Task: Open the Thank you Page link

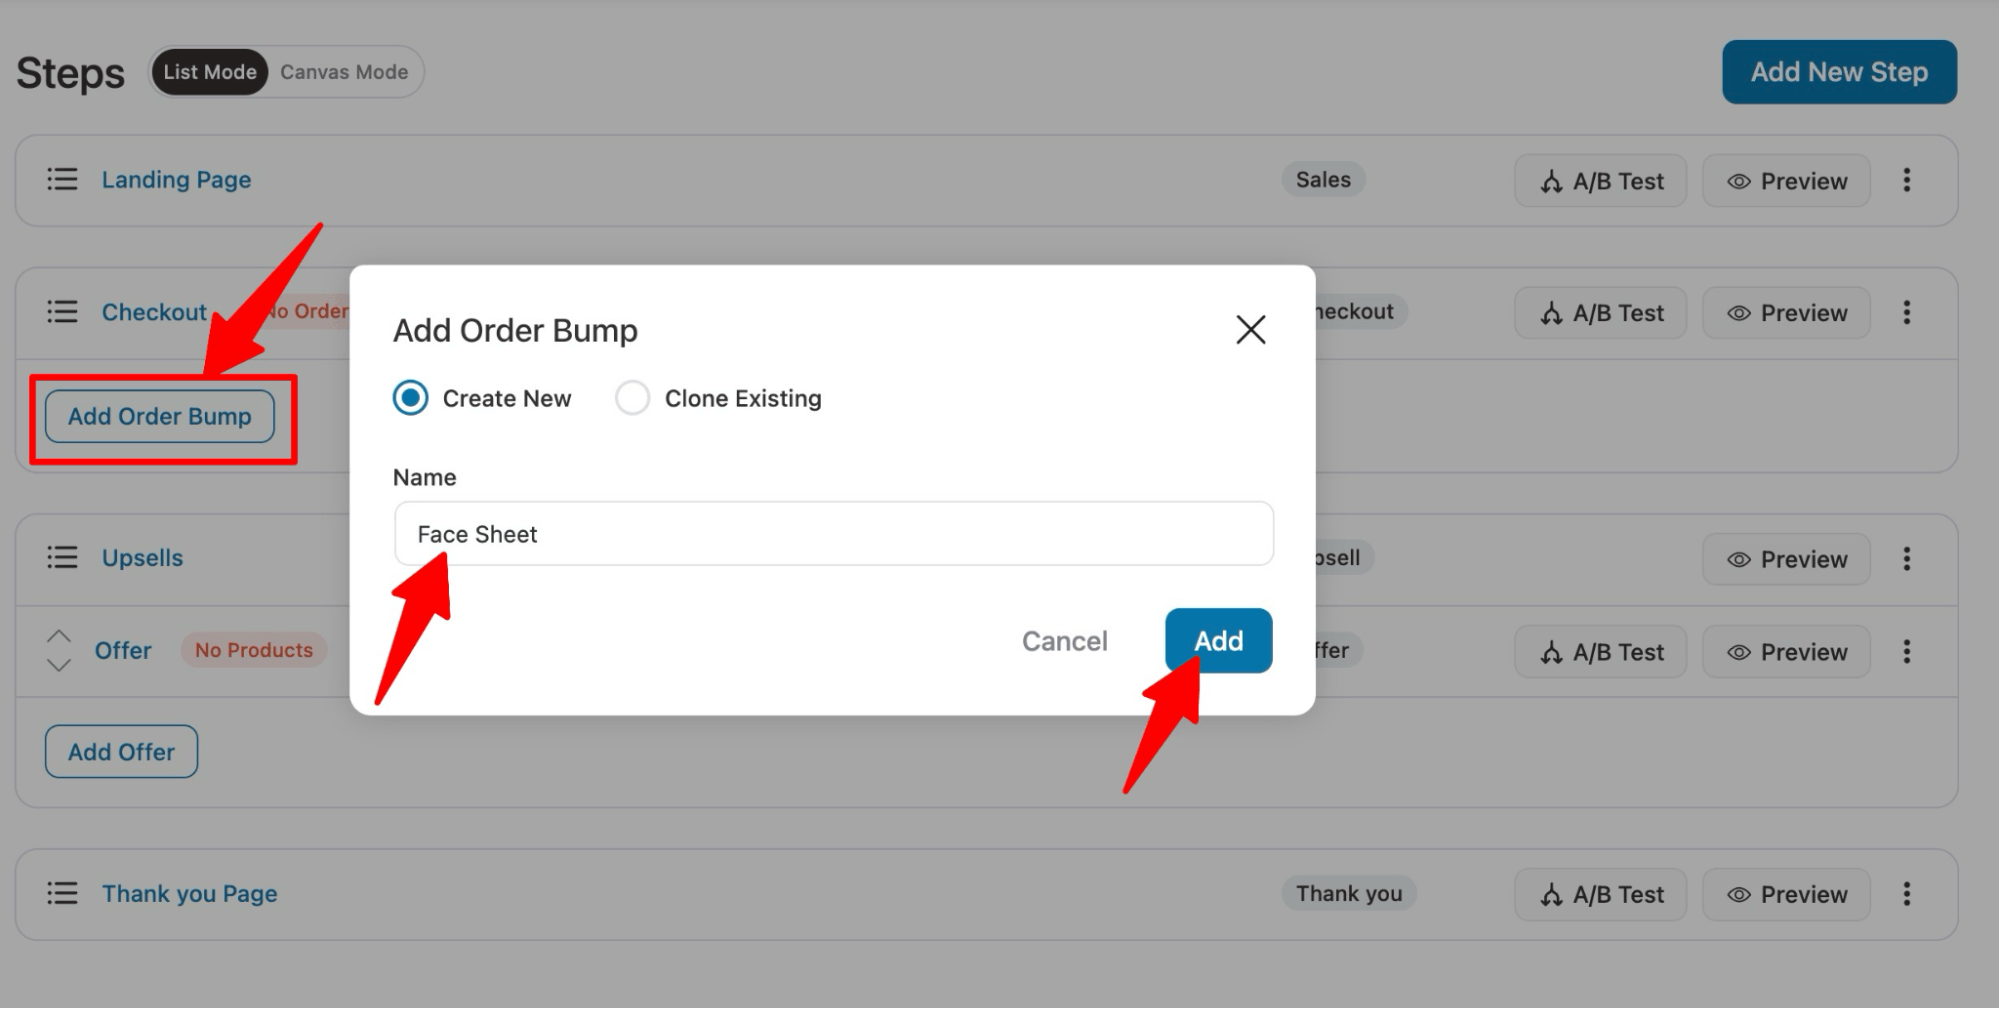Action: click(189, 894)
